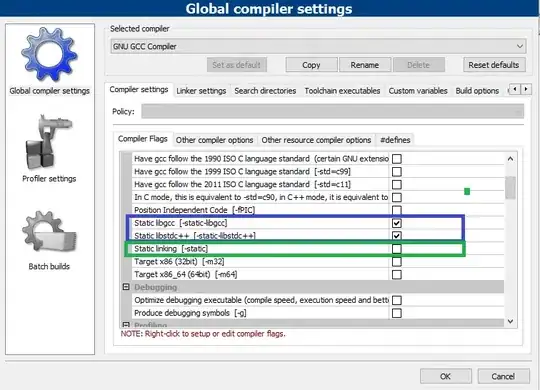Switch to the Compiler settings tab
This screenshot has height=390, width=540.
point(139,90)
